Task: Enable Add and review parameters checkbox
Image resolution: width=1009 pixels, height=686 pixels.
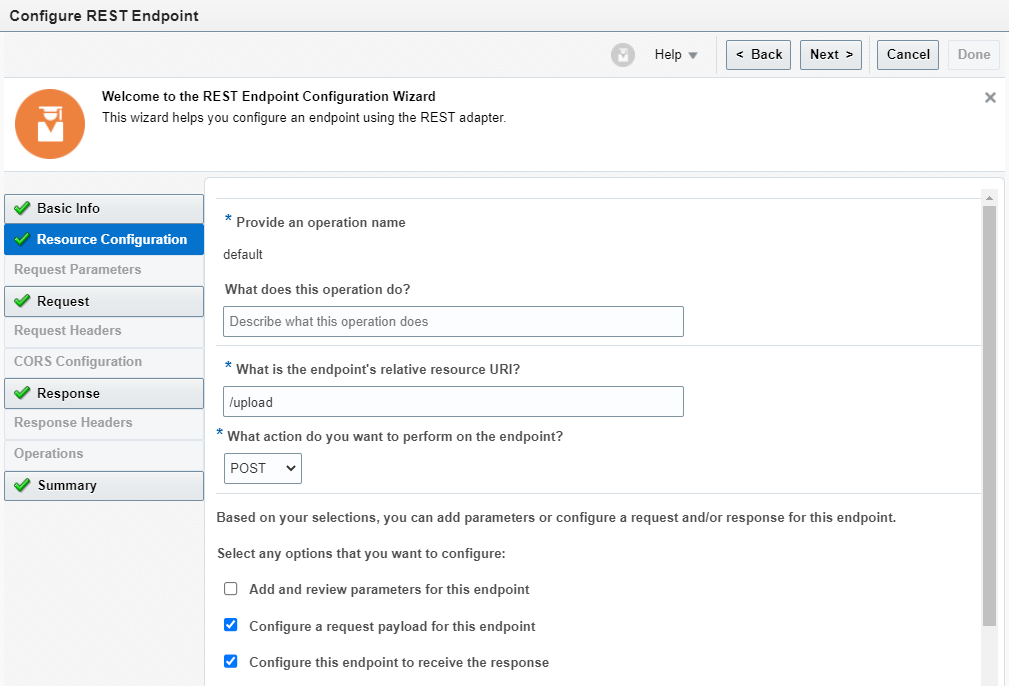Action: pyautogui.click(x=231, y=589)
